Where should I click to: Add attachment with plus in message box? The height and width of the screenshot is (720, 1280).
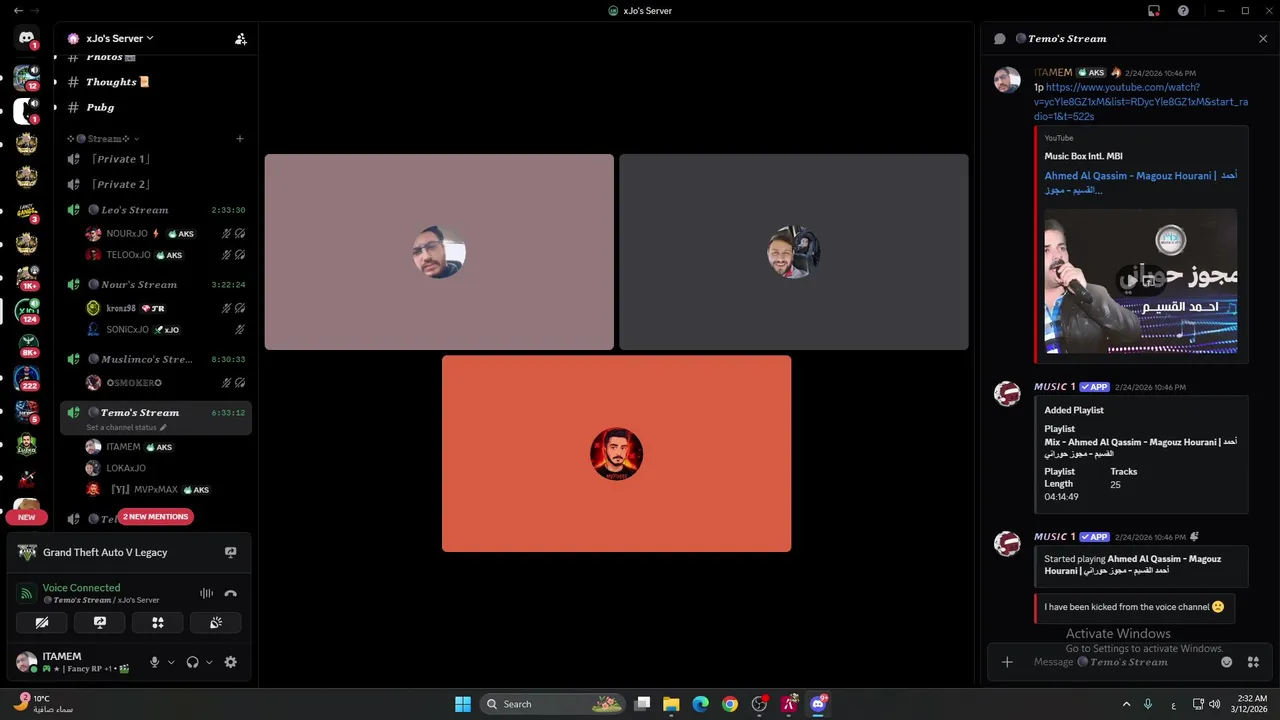1007,662
